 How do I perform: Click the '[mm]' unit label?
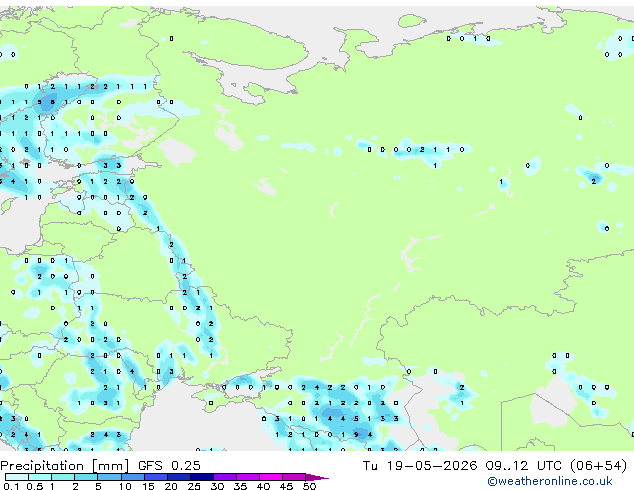pyautogui.click(x=110, y=466)
